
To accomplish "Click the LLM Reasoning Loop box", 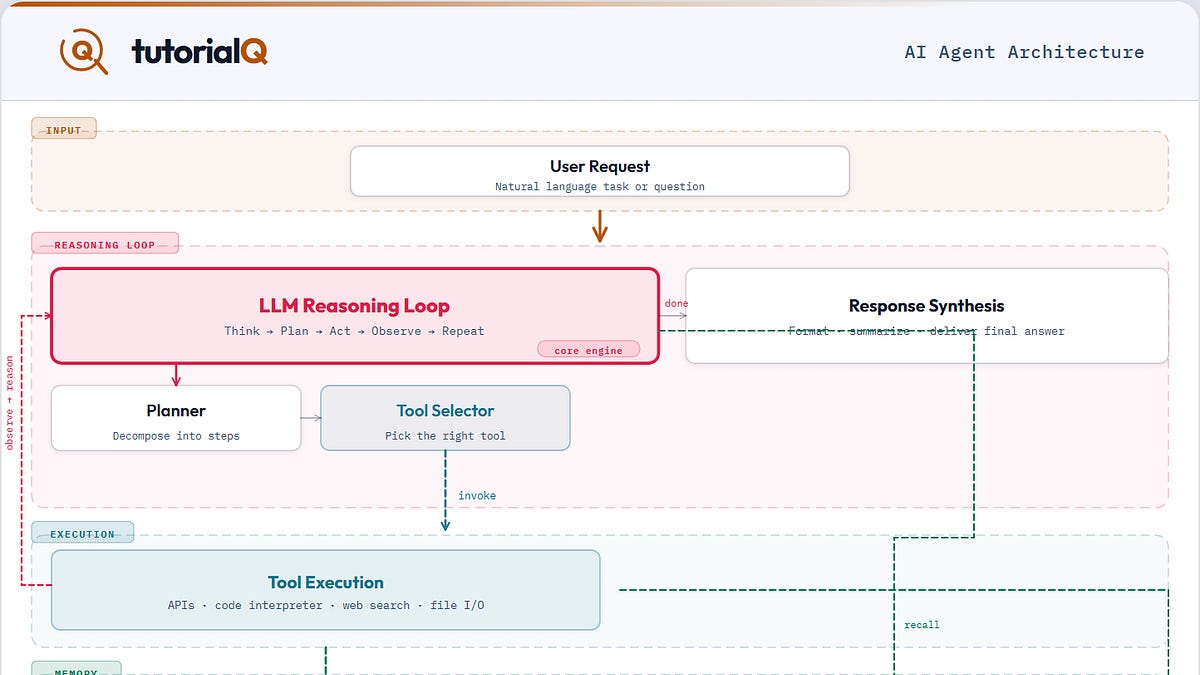I will click(x=355, y=316).
